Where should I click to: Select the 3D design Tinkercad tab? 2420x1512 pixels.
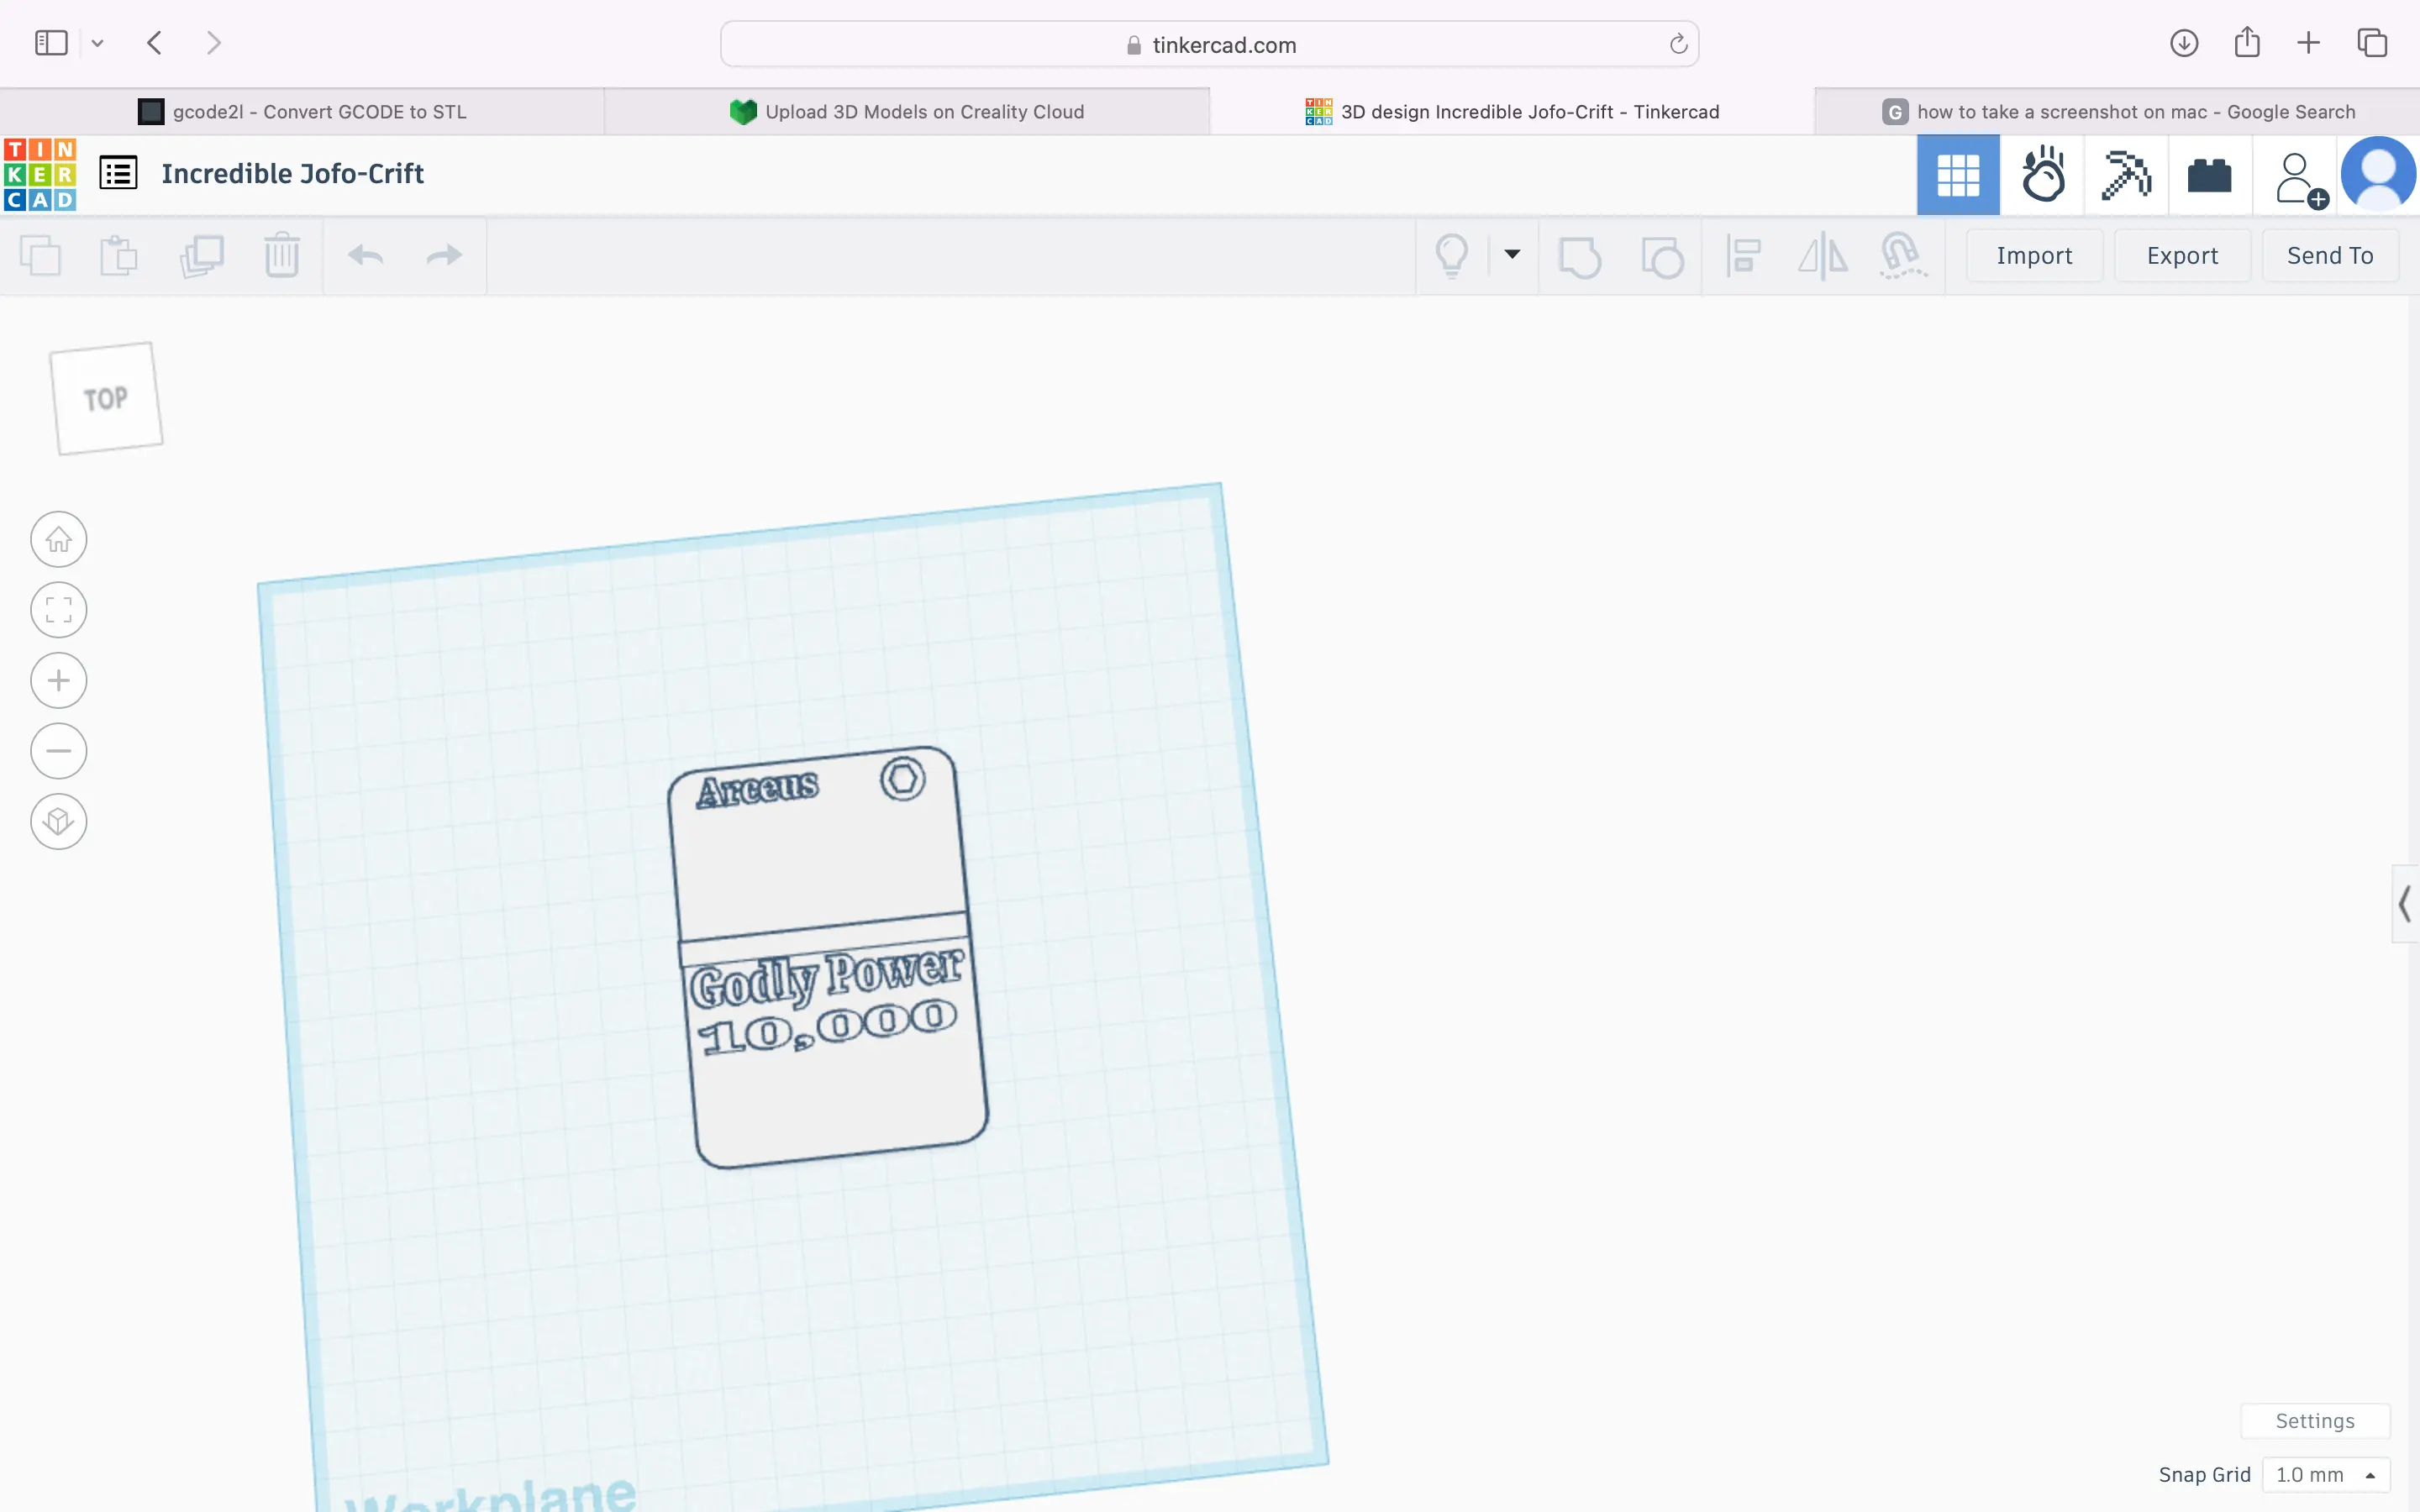[1512, 112]
